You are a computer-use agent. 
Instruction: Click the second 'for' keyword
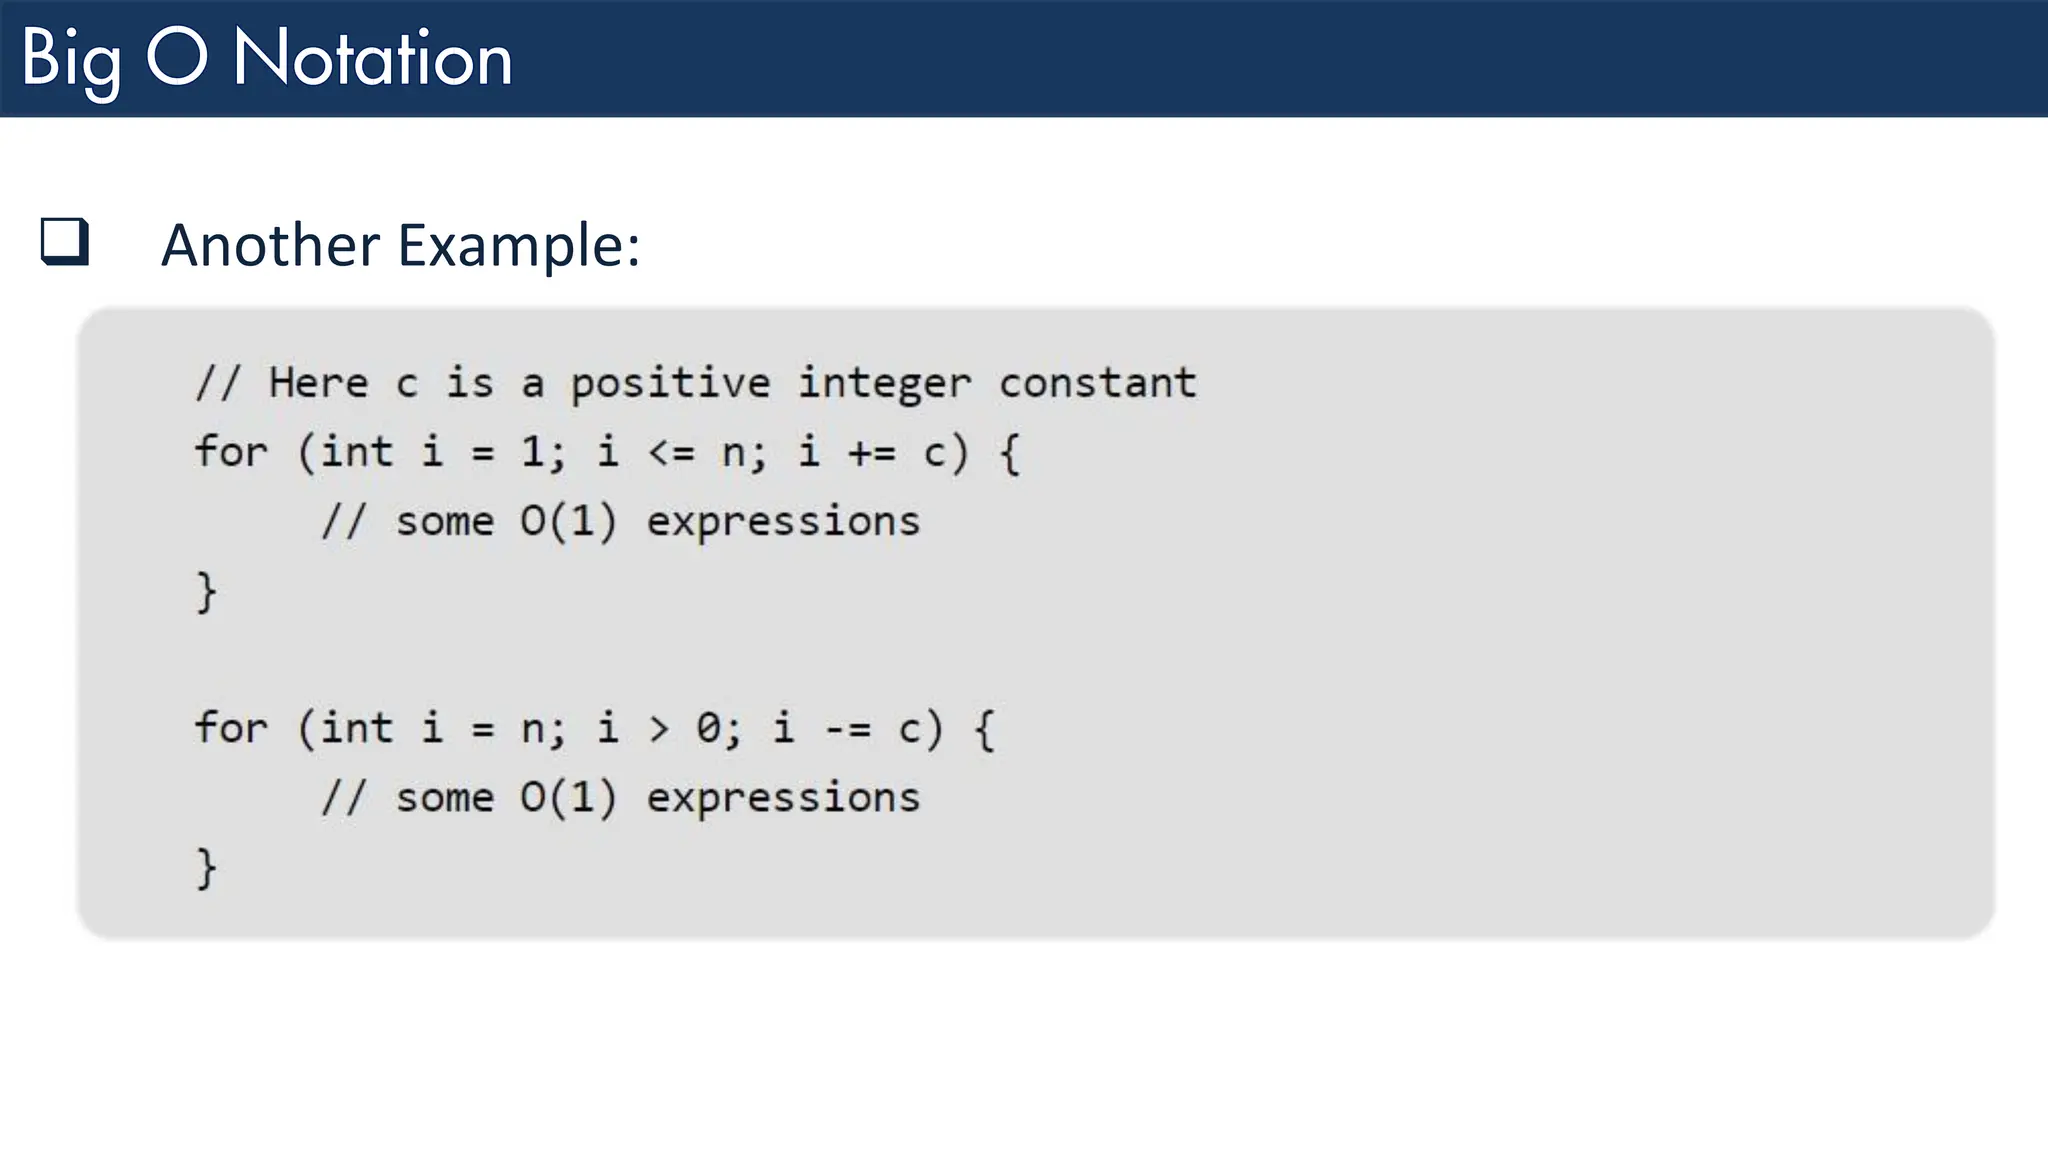tap(231, 728)
